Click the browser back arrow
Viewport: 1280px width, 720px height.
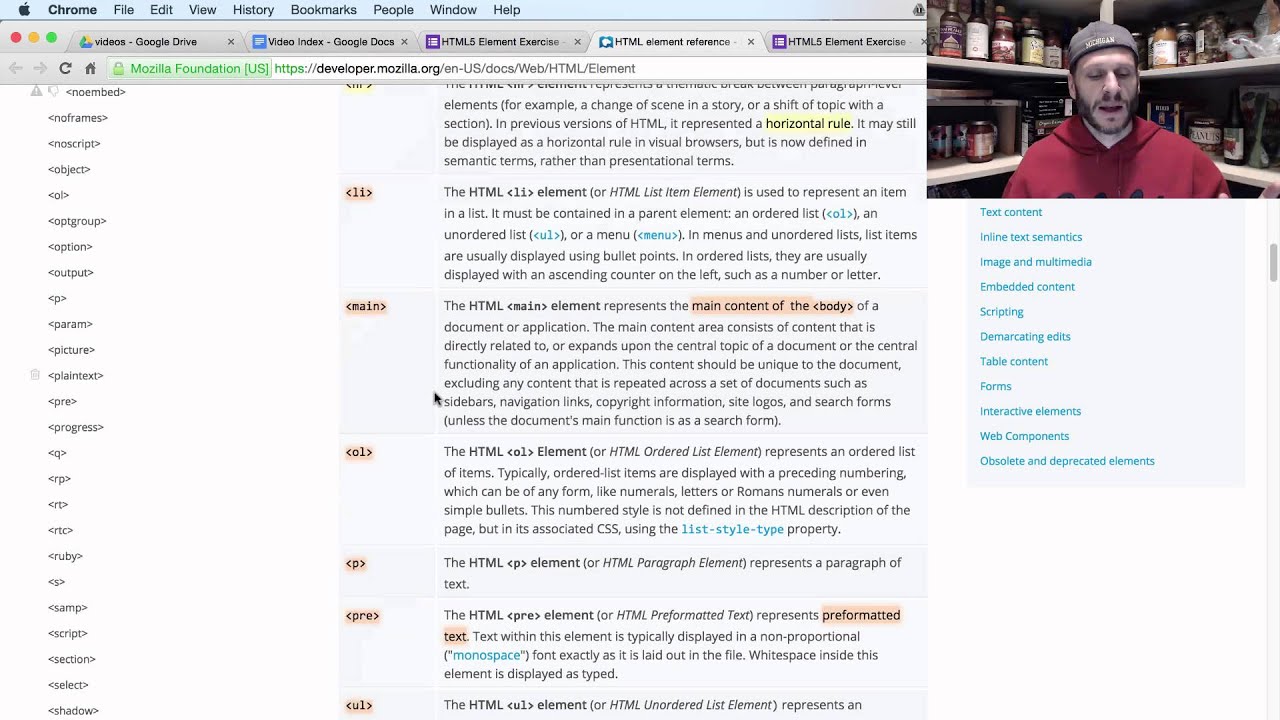click(15, 68)
